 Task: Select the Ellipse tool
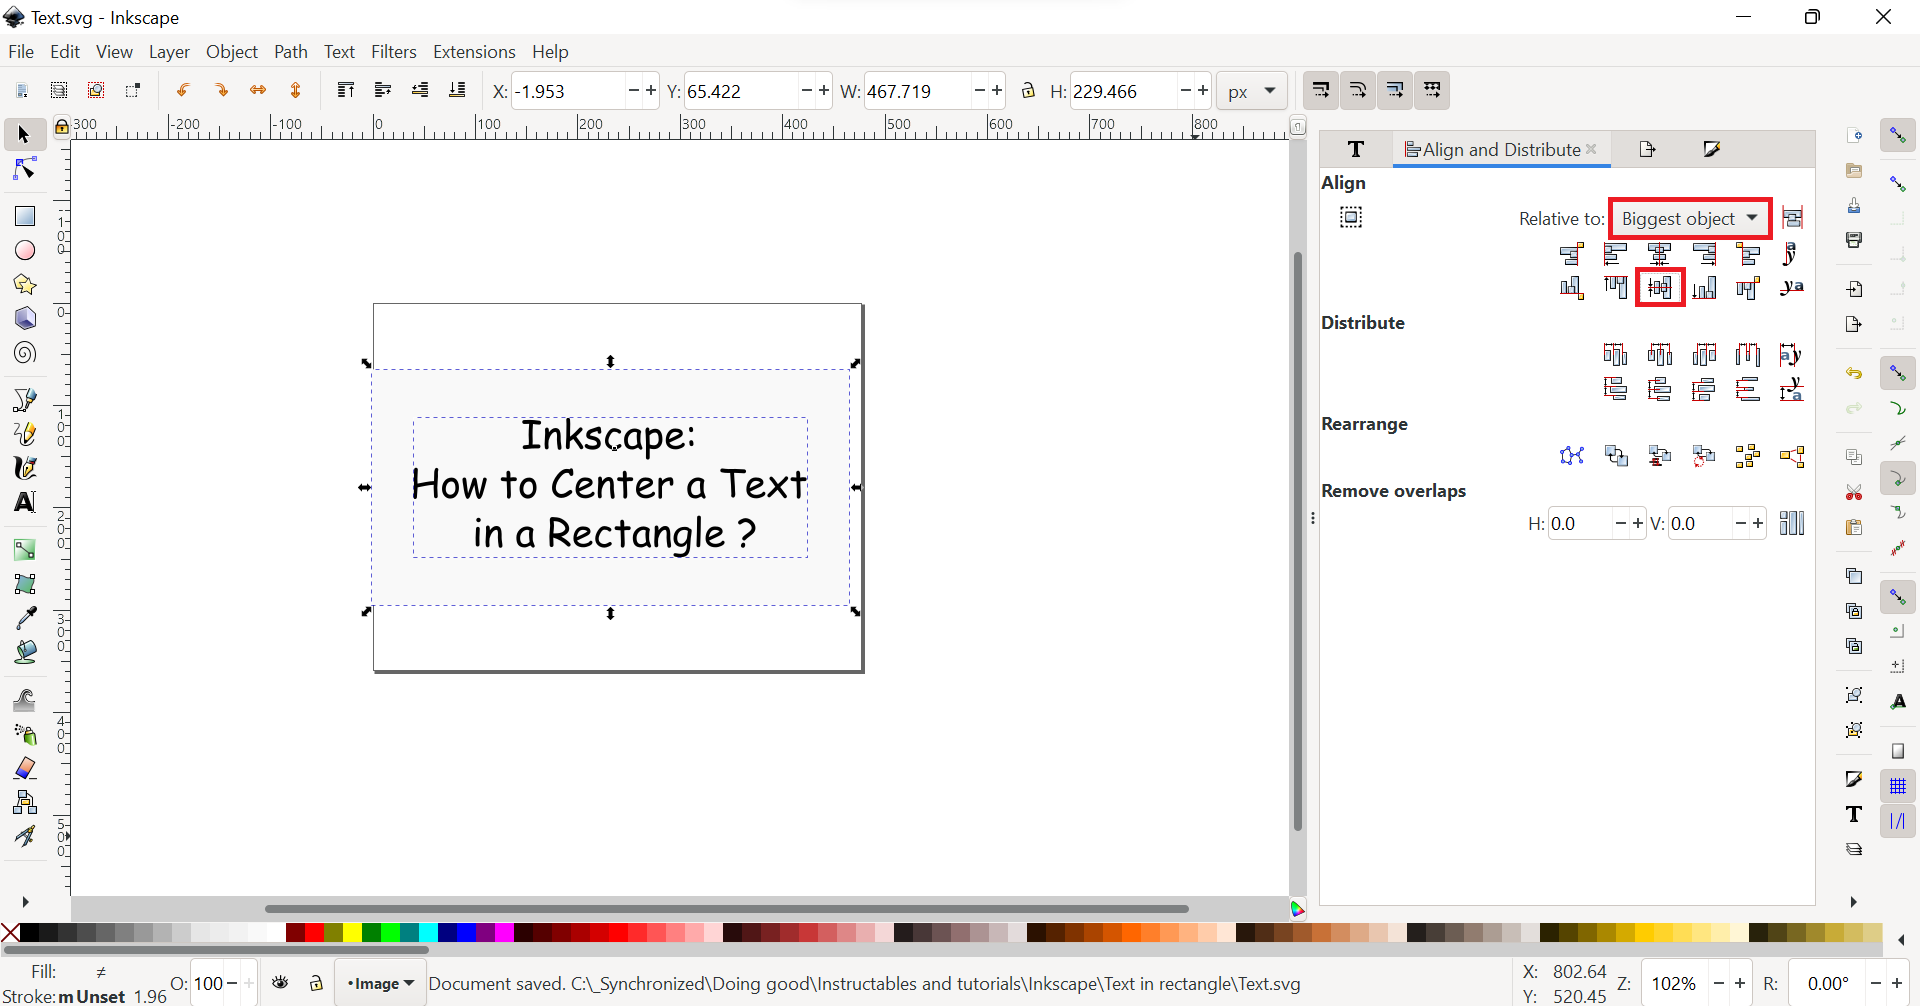coord(24,250)
